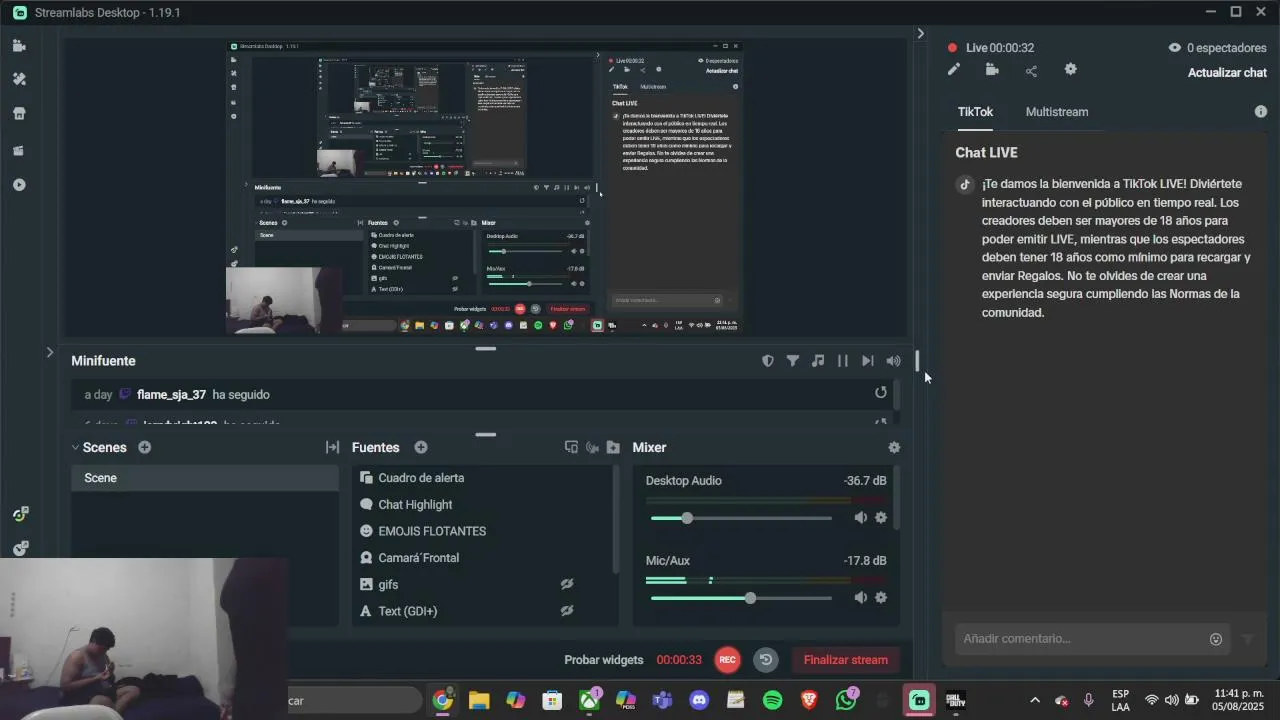Click the Minifuente safe mode shield icon
This screenshot has width=1280, height=720.
pyautogui.click(x=768, y=361)
